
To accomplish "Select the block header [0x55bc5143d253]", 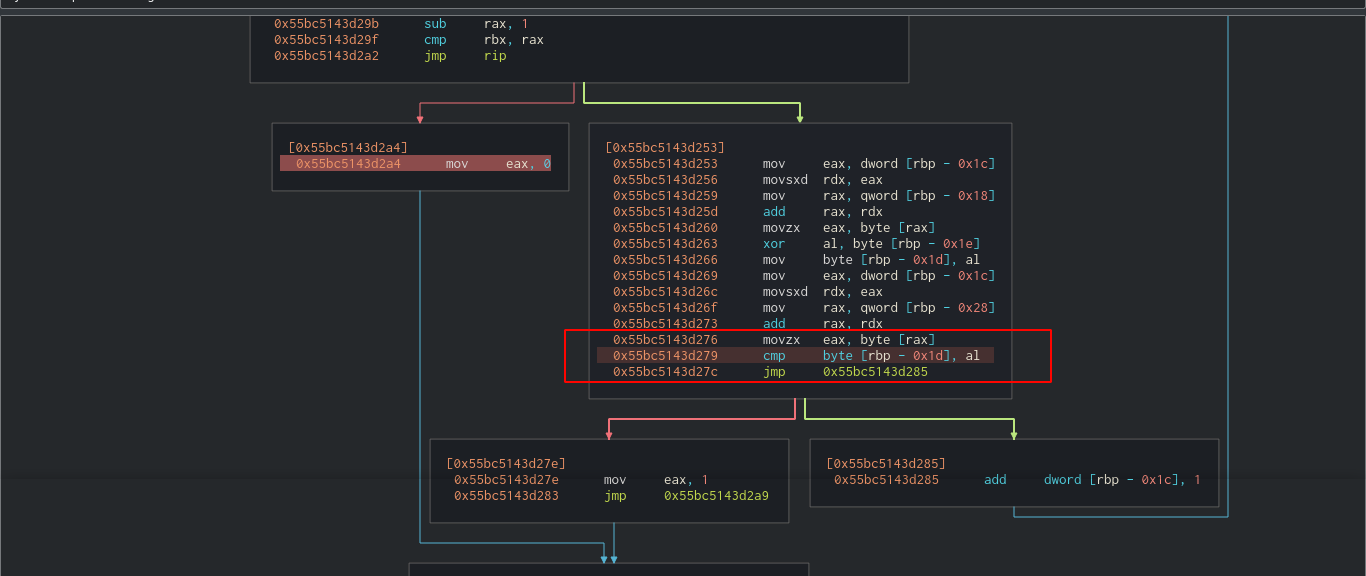I will pyautogui.click(x=665, y=148).
